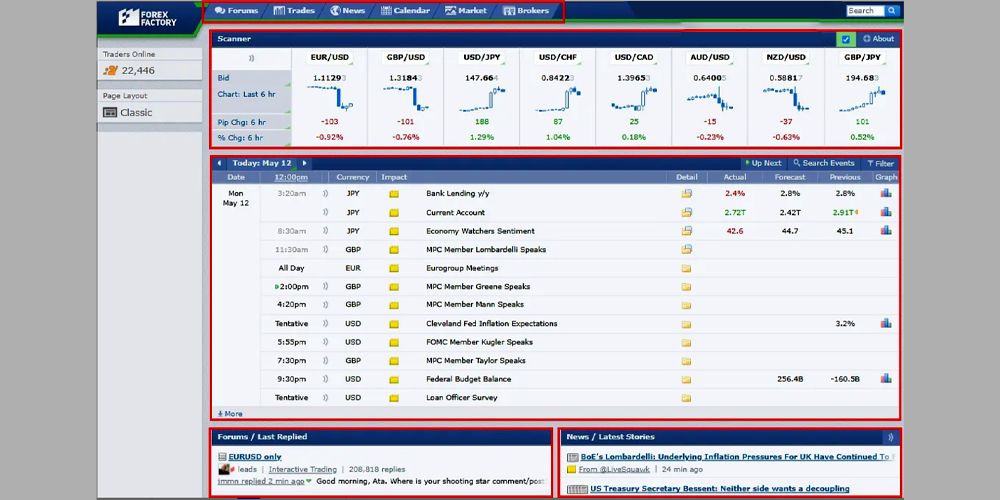This screenshot has width=1000, height=500.
Task: Open the Scanner About link
Action: point(878,39)
